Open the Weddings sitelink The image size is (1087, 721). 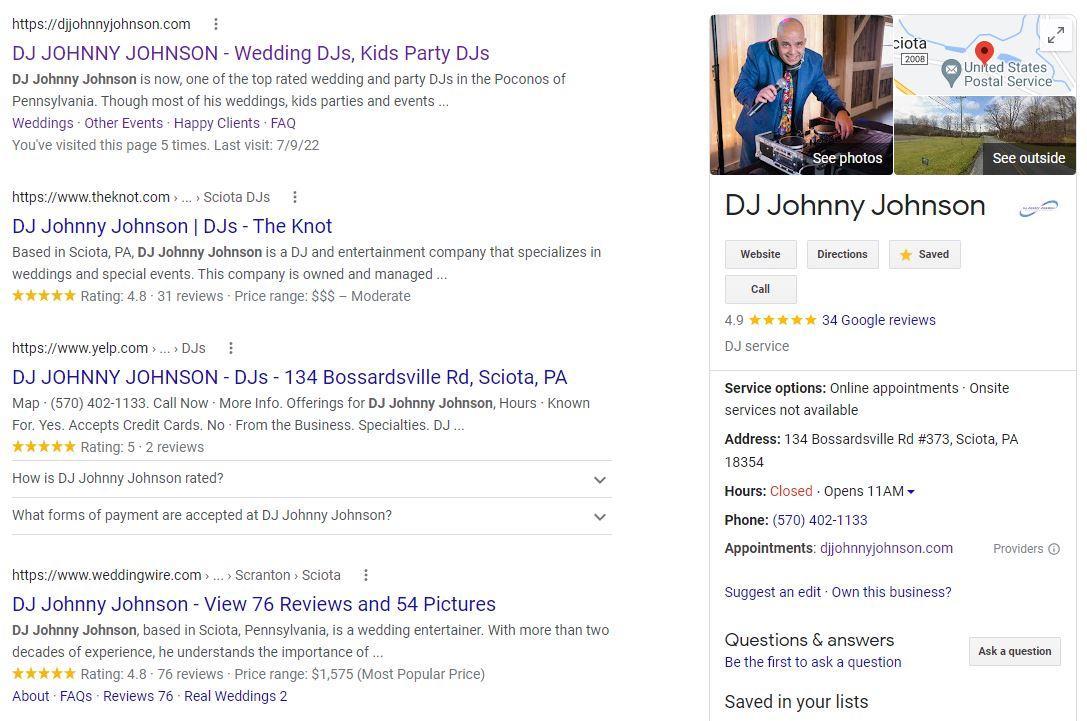click(x=42, y=123)
